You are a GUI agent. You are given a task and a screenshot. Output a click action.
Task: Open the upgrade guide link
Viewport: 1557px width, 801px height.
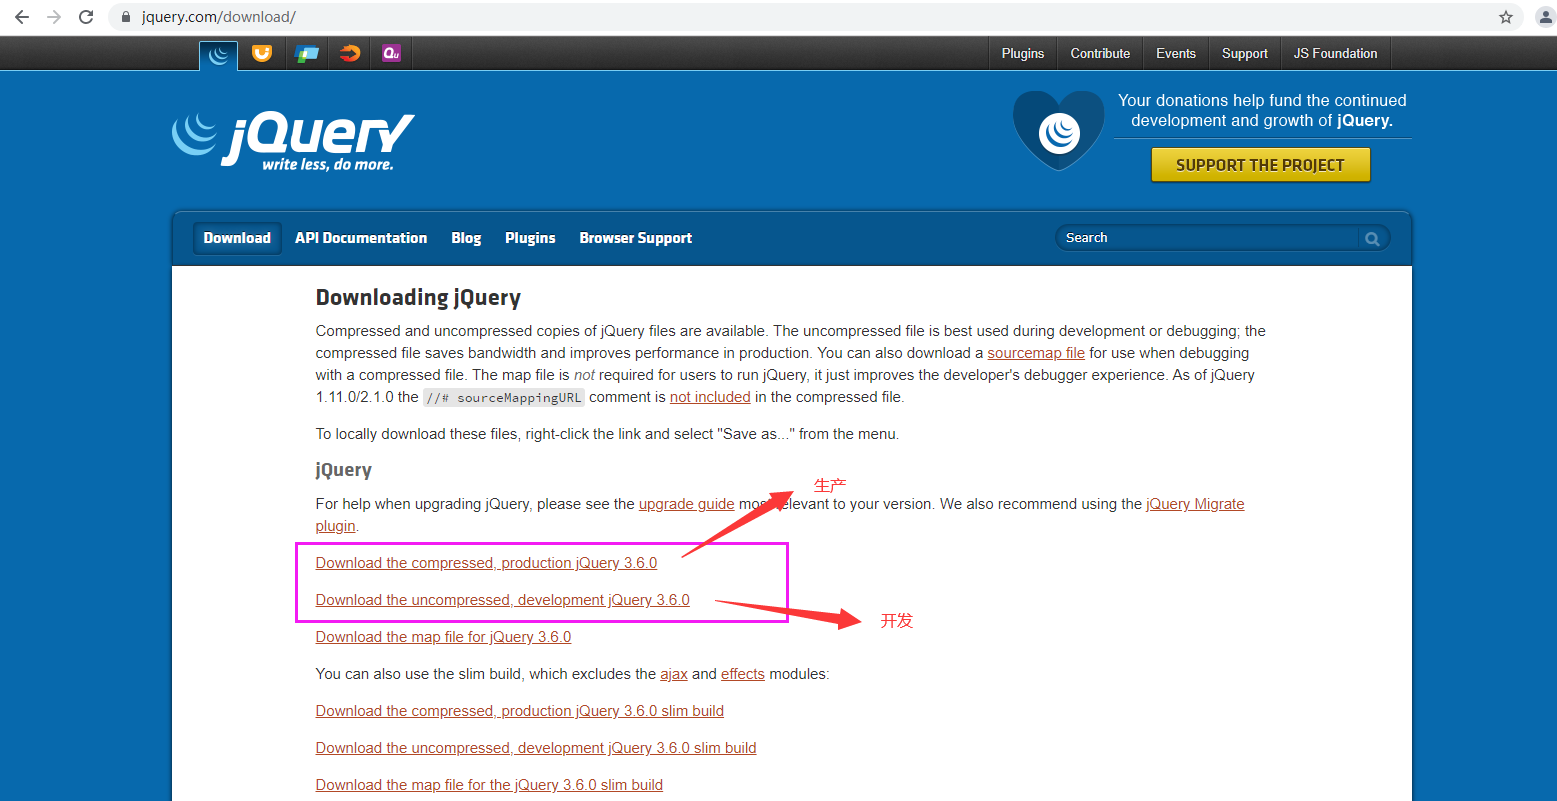point(687,504)
